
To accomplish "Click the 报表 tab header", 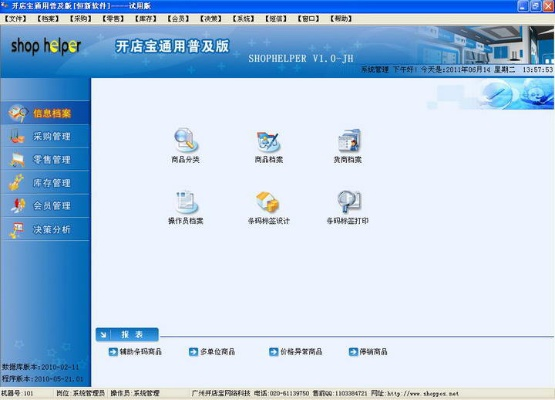I will [127, 335].
